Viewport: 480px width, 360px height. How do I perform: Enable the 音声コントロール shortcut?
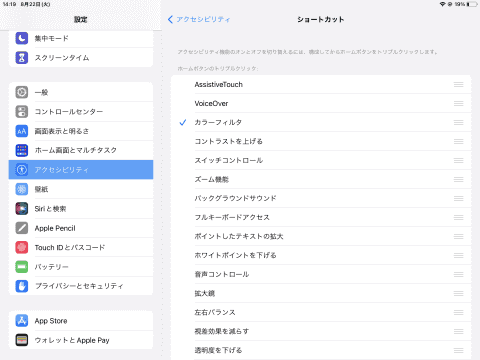pos(321,274)
